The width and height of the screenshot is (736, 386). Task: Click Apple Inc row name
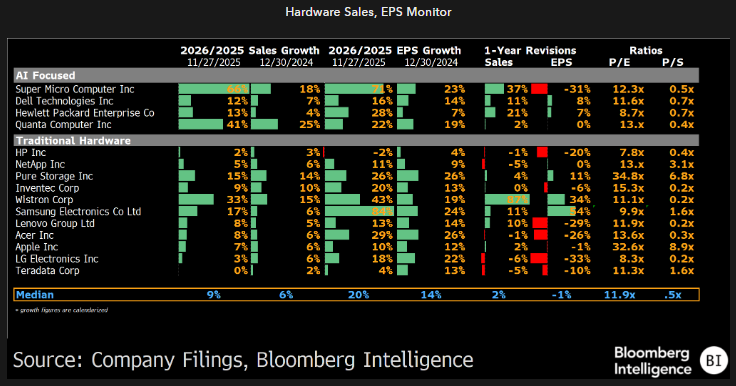37,247
